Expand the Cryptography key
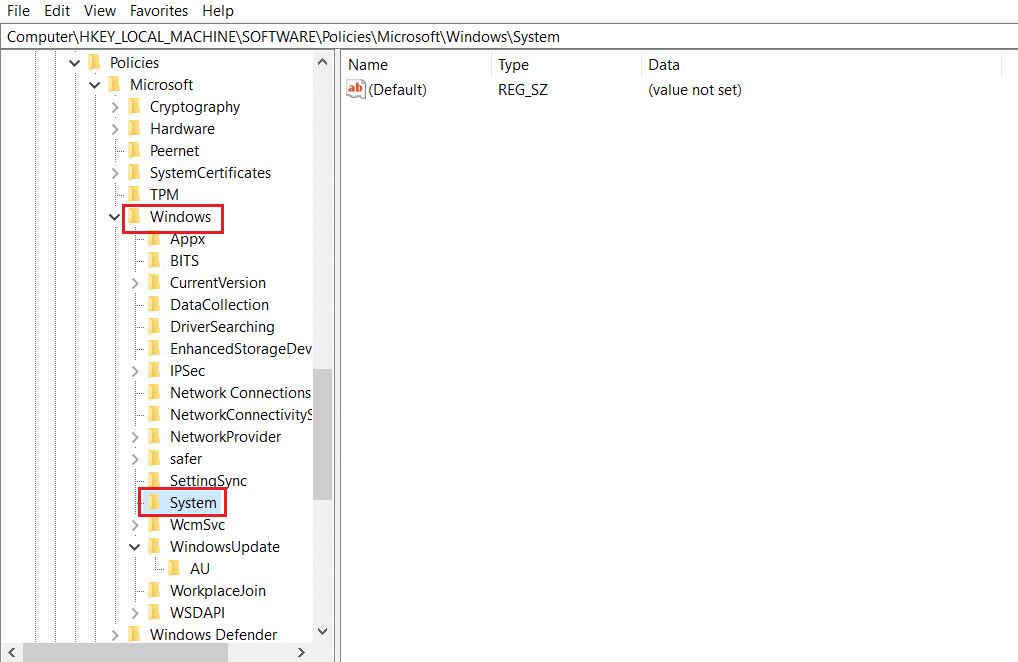Image resolution: width=1018 pixels, height=662 pixels. point(115,107)
